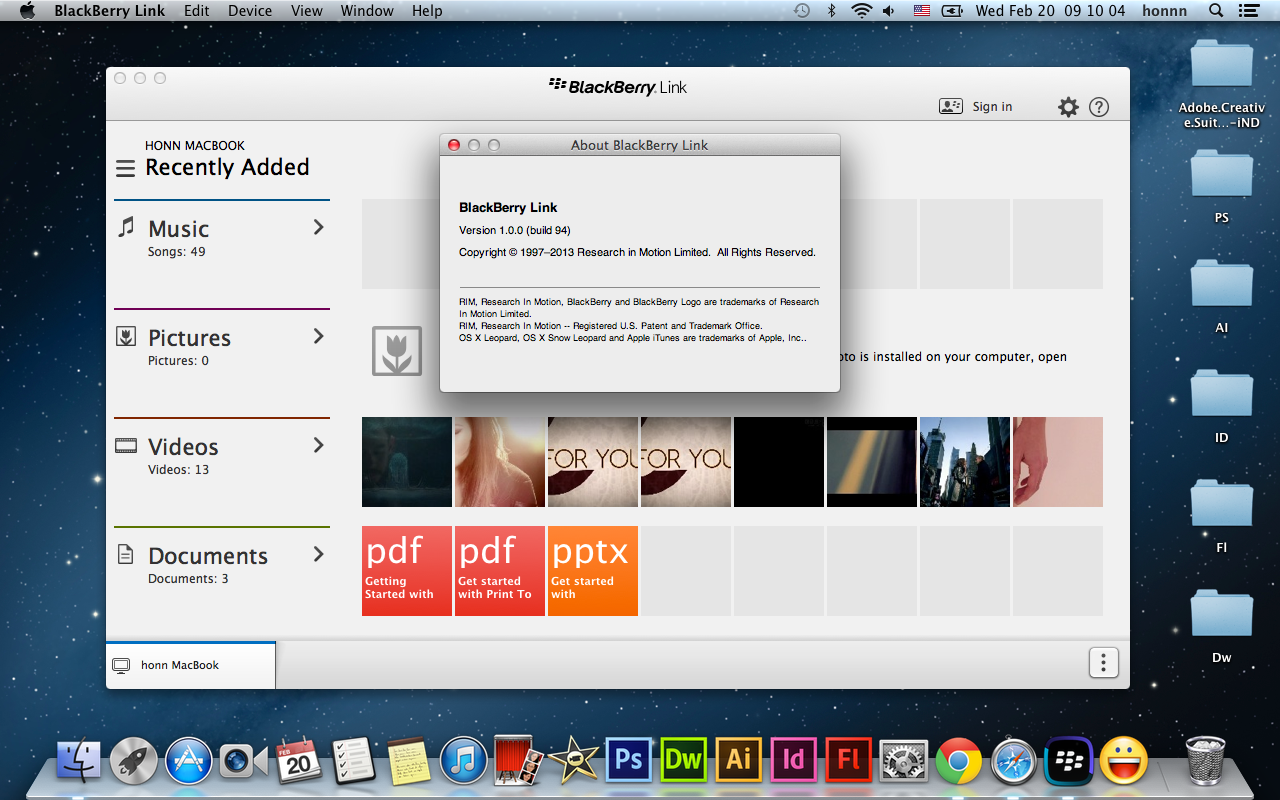Screen dimensions: 1280x800
Task: Launch InDesign from the Dock
Action: (794, 760)
